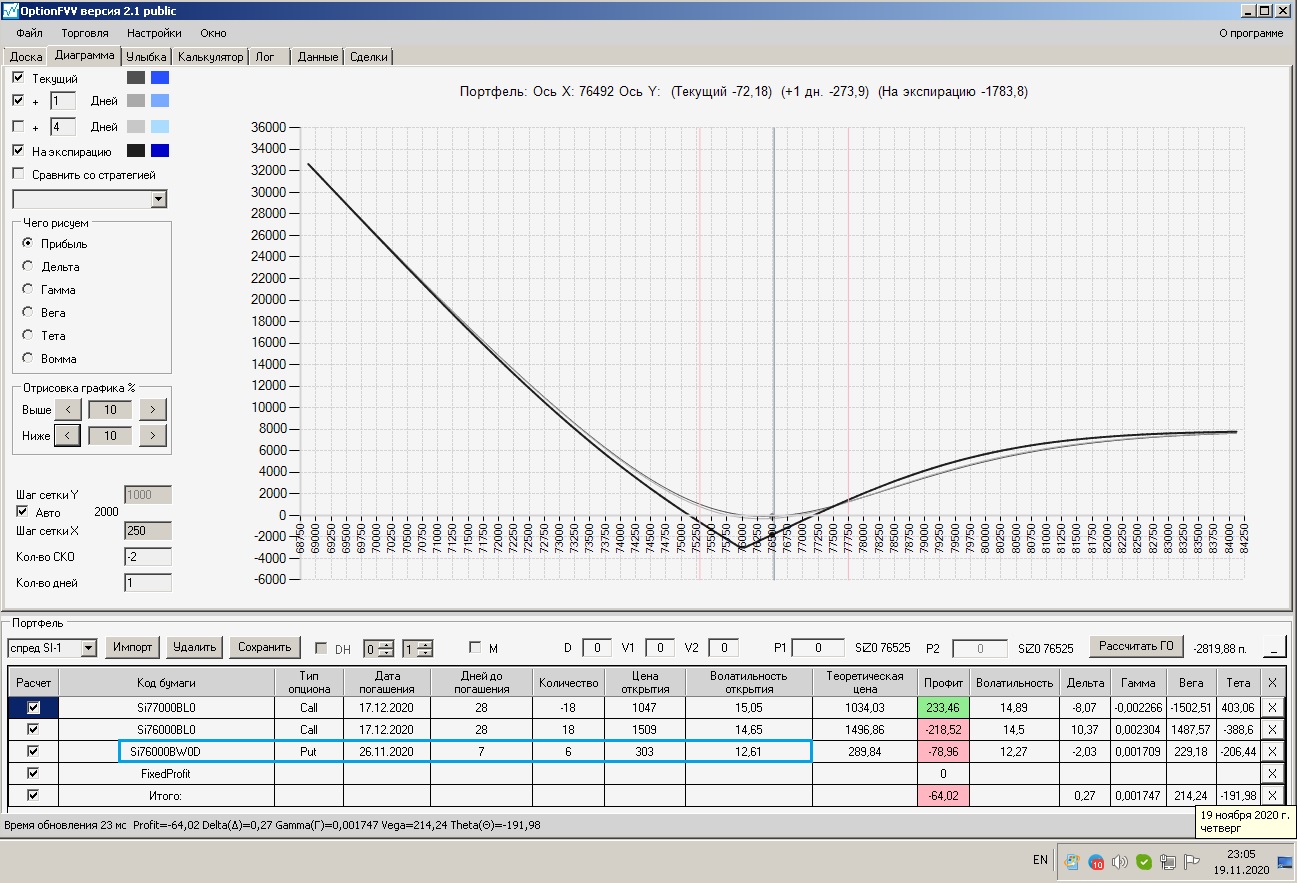Open the Файл menu
Image resolution: width=1297 pixels, height=883 pixels.
29,33
